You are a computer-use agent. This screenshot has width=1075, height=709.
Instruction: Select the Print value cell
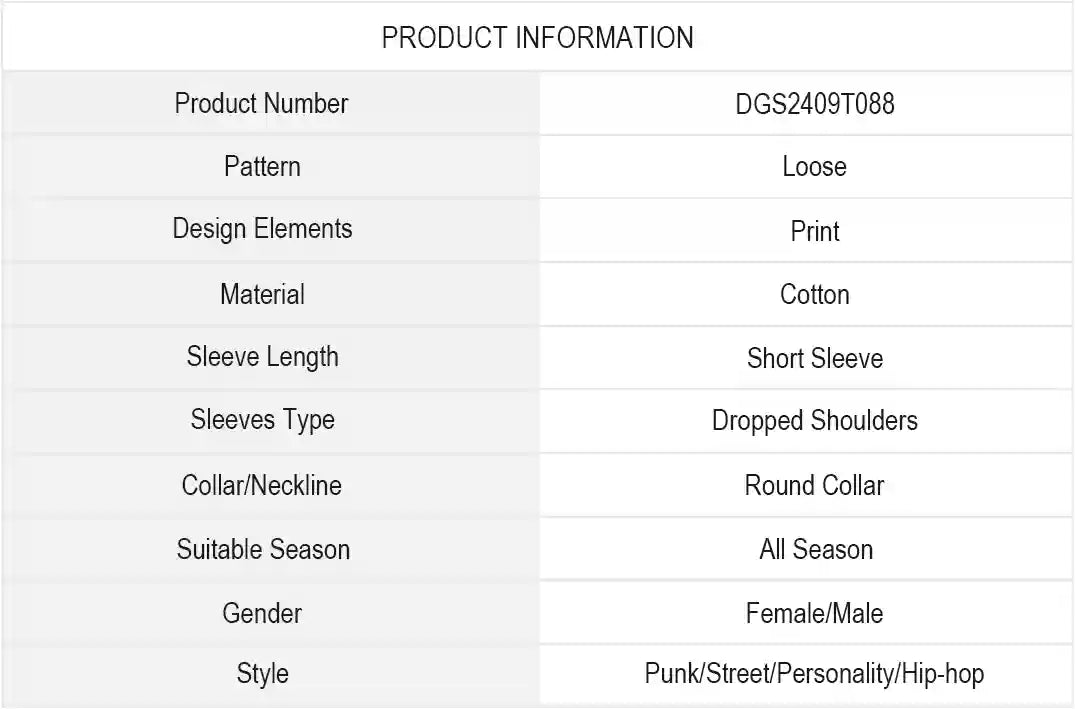click(x=814, y=231)
